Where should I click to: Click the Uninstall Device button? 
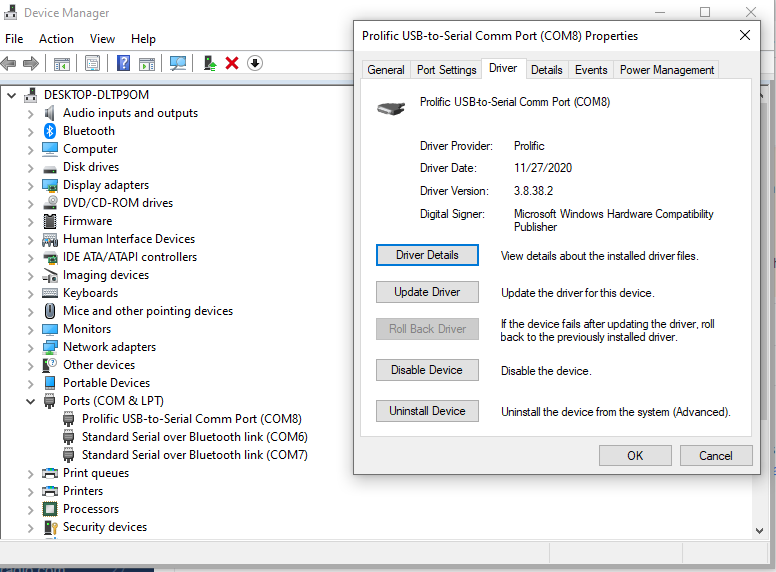pos(427,411)
